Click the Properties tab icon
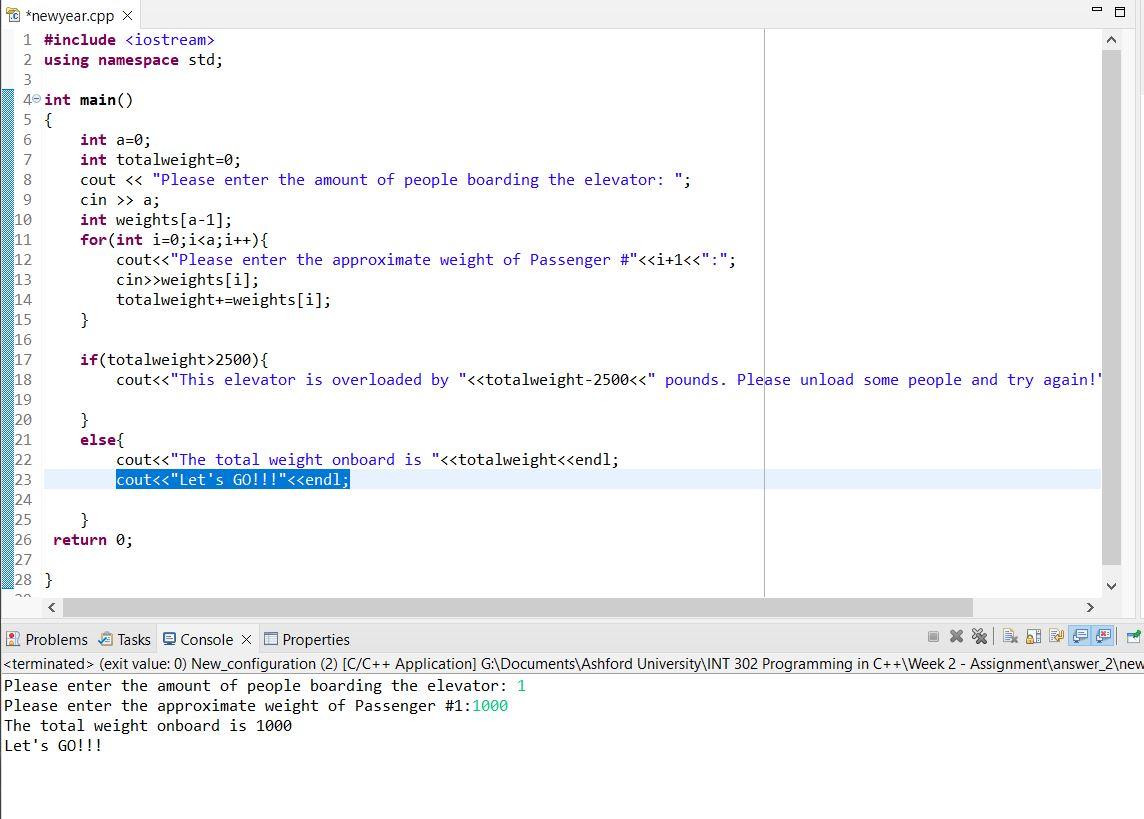The height and width of the screenshot is (819, 1144). tap(271, 639)
